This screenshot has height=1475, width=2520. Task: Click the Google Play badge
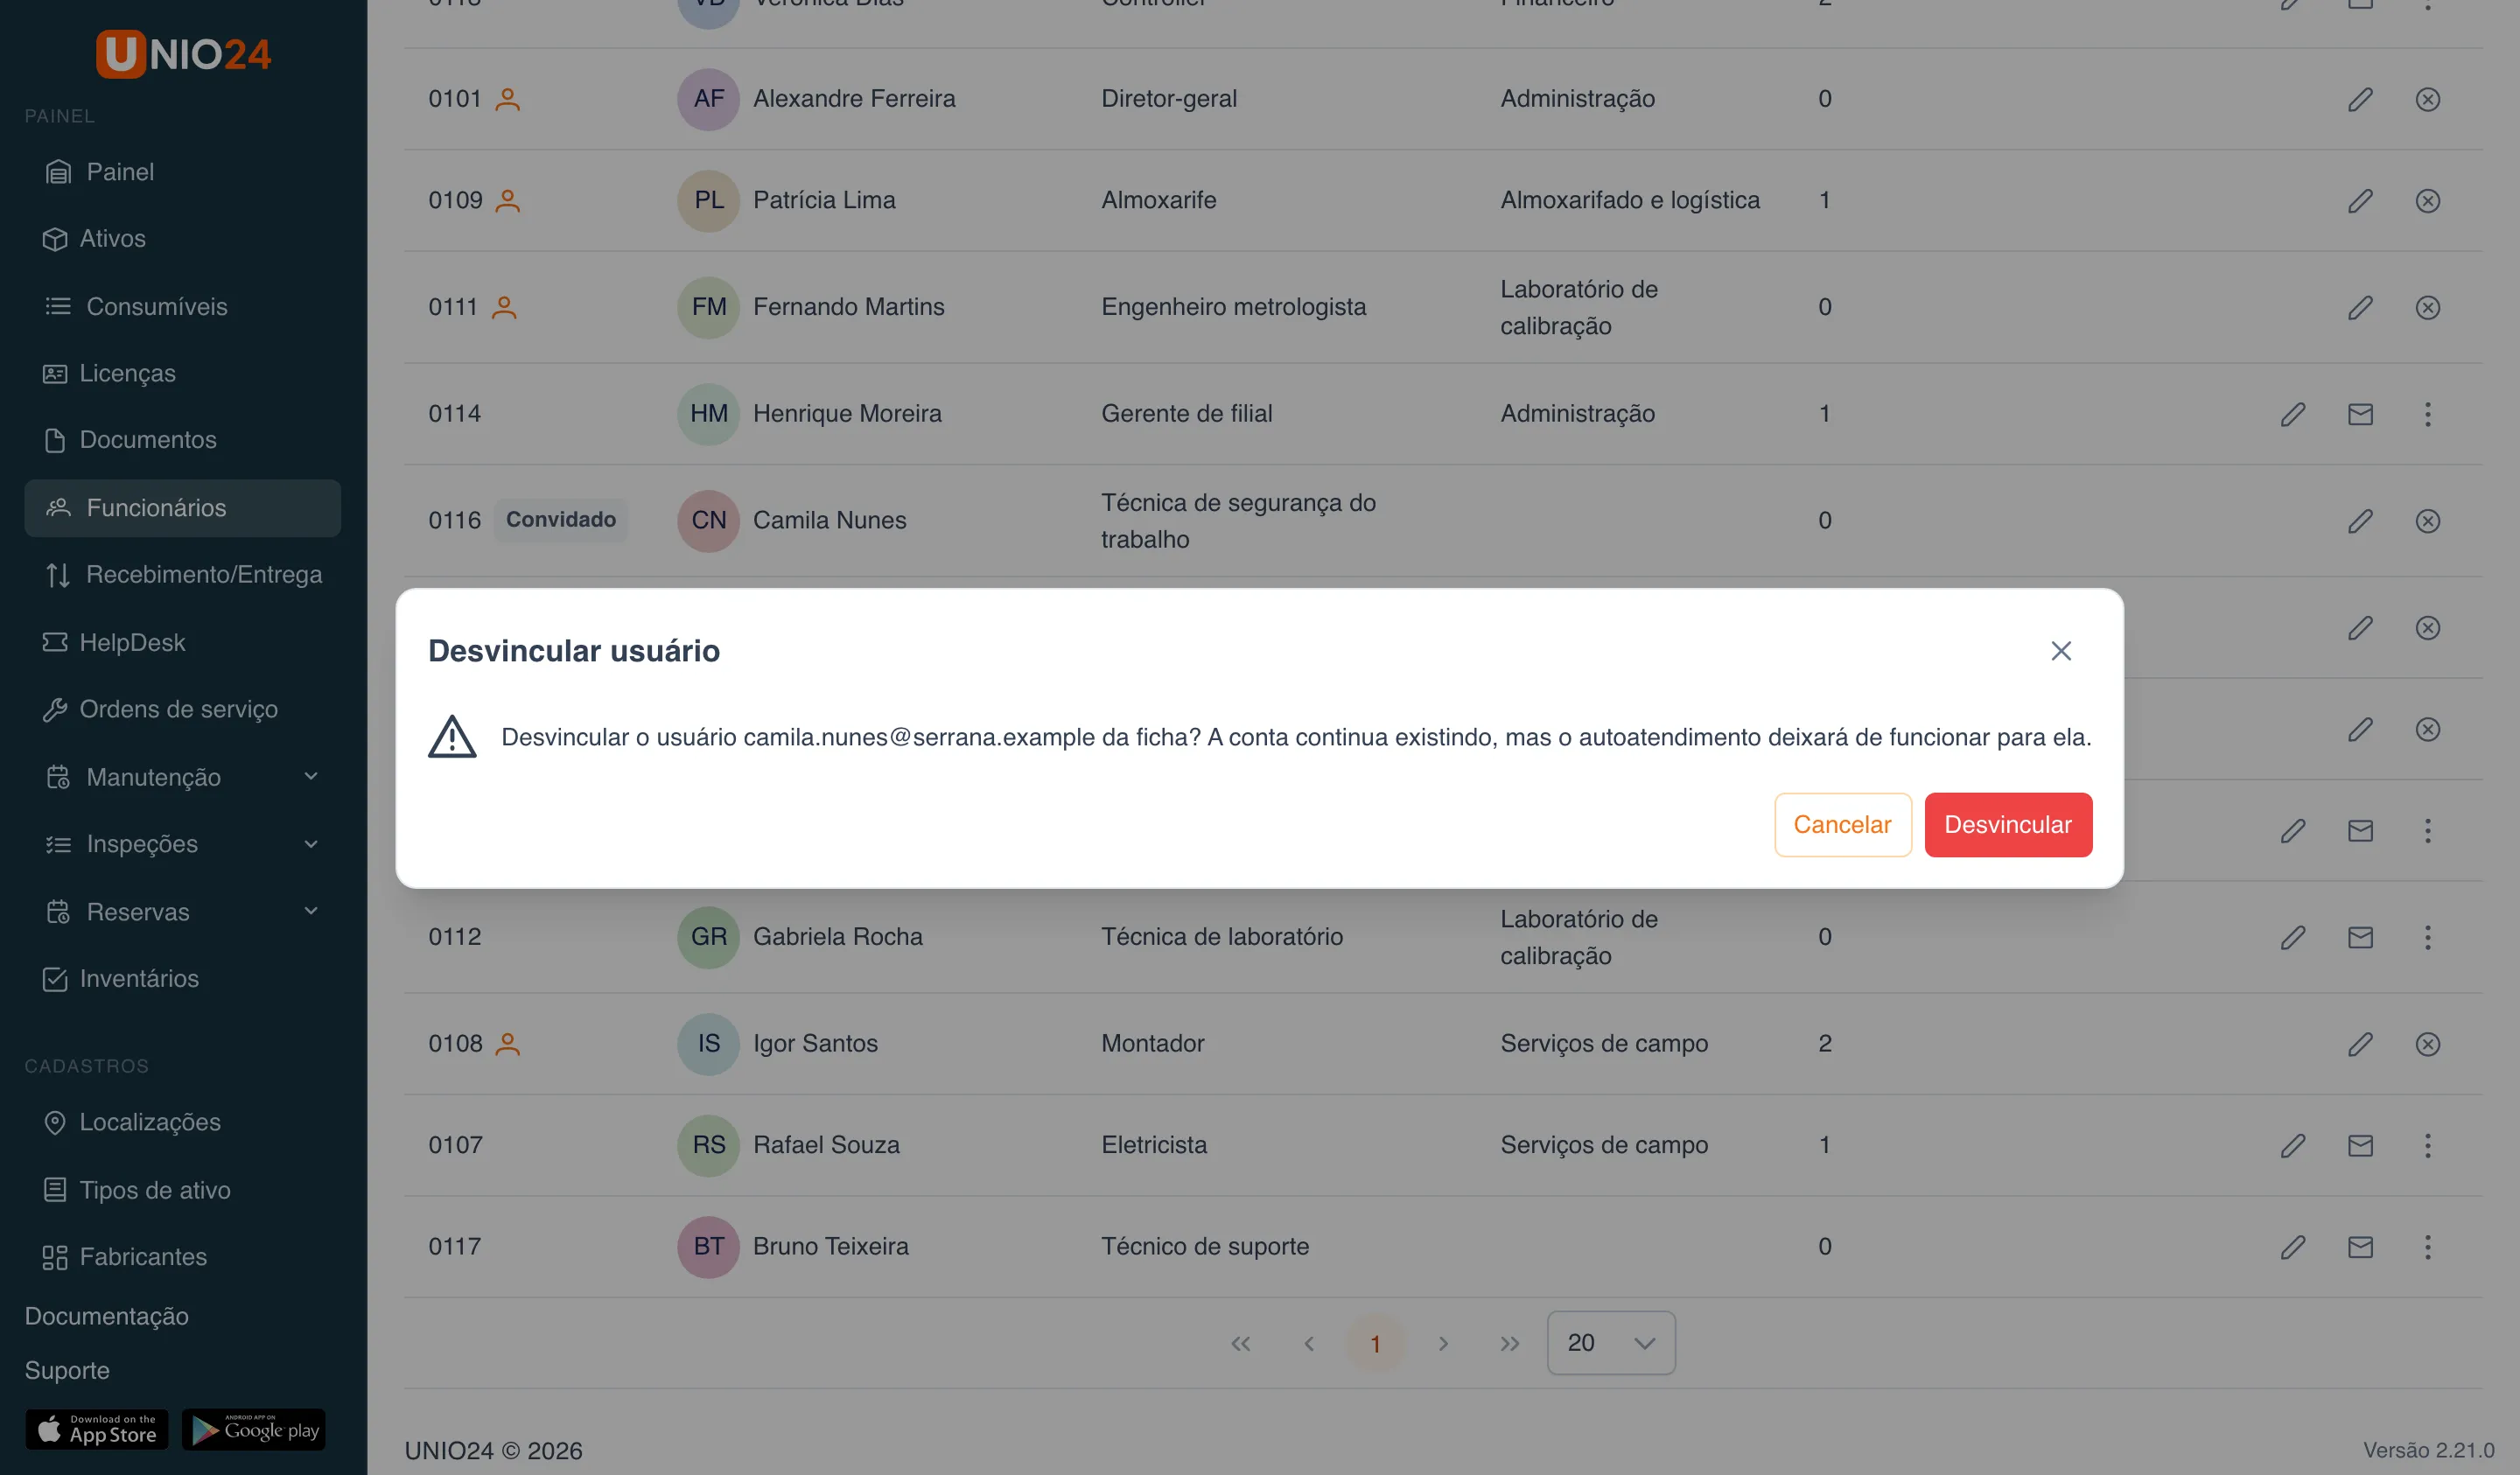pos(254,1429)
